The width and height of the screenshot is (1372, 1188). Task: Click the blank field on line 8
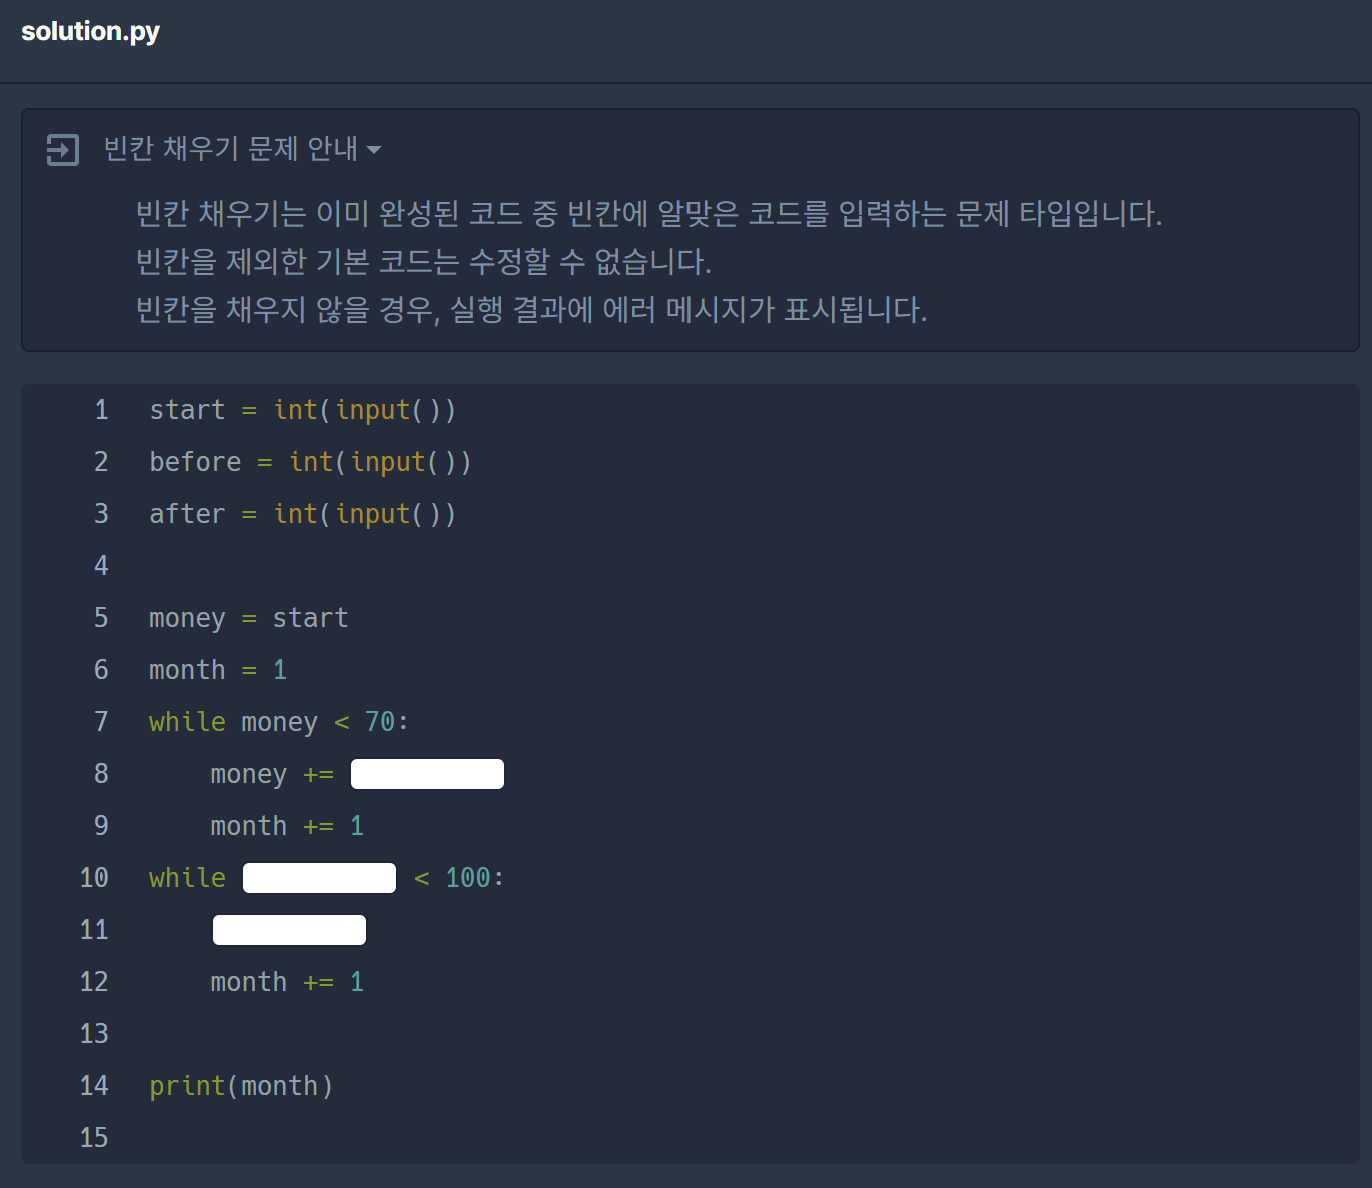coord(427,773)
